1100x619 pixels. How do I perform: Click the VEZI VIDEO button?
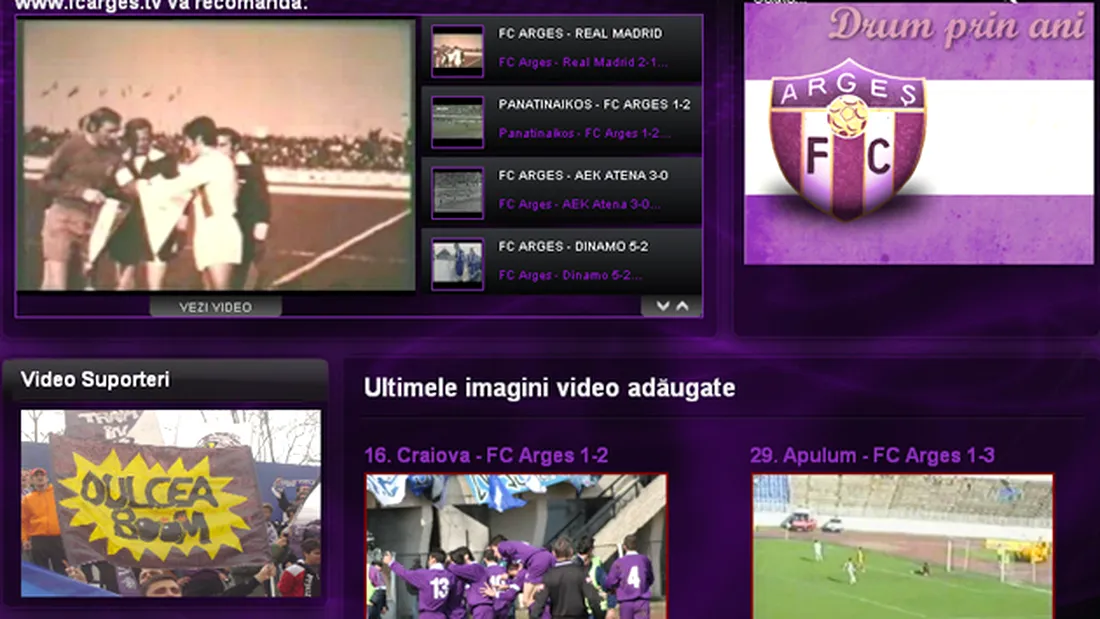click(x=215, y=307)
